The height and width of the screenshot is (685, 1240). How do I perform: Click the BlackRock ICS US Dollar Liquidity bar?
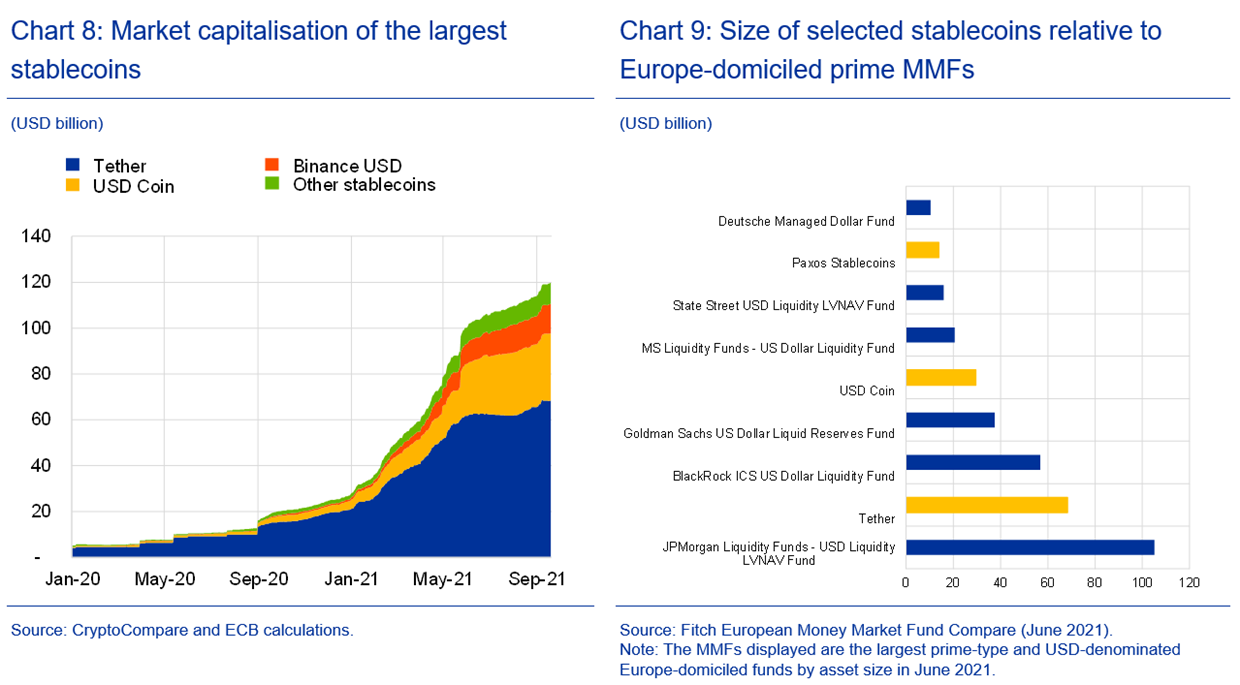click(973, 462)
